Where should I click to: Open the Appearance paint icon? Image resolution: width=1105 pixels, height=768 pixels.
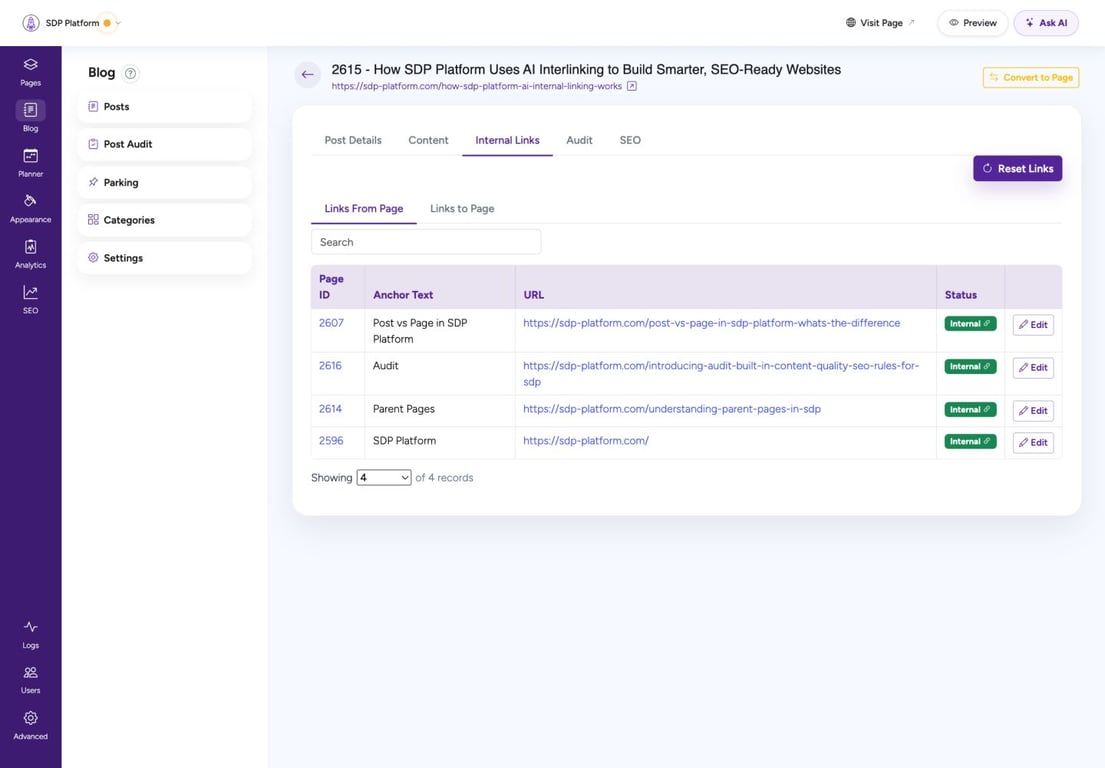pyautogui.click(x=30, y=201)
